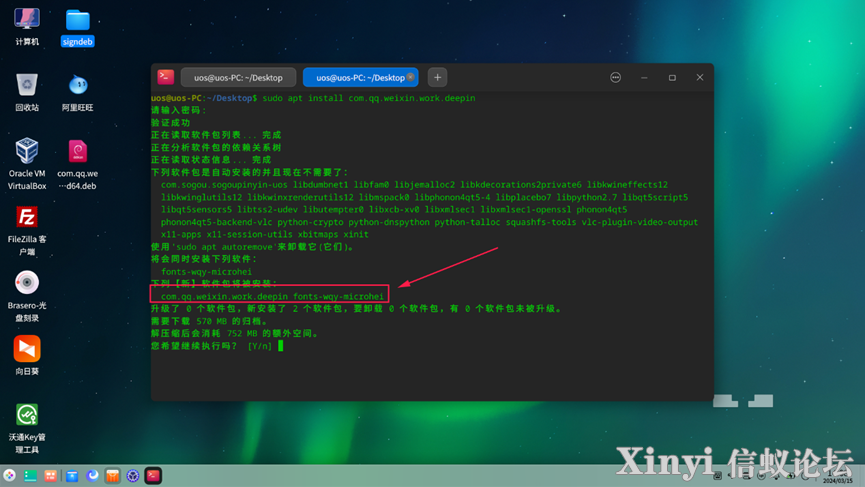Image resolution: width=865 pixels, height=487 pixels.
Task: Switch to the first uos@uos-PC terminal tab
Action: [x=238, y=78]
